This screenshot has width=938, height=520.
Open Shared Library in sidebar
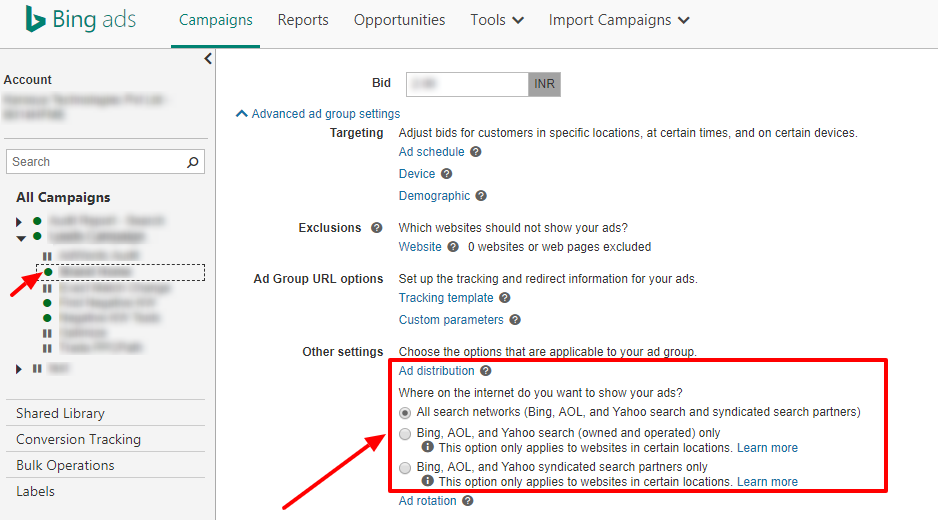(x=60, y=413)
